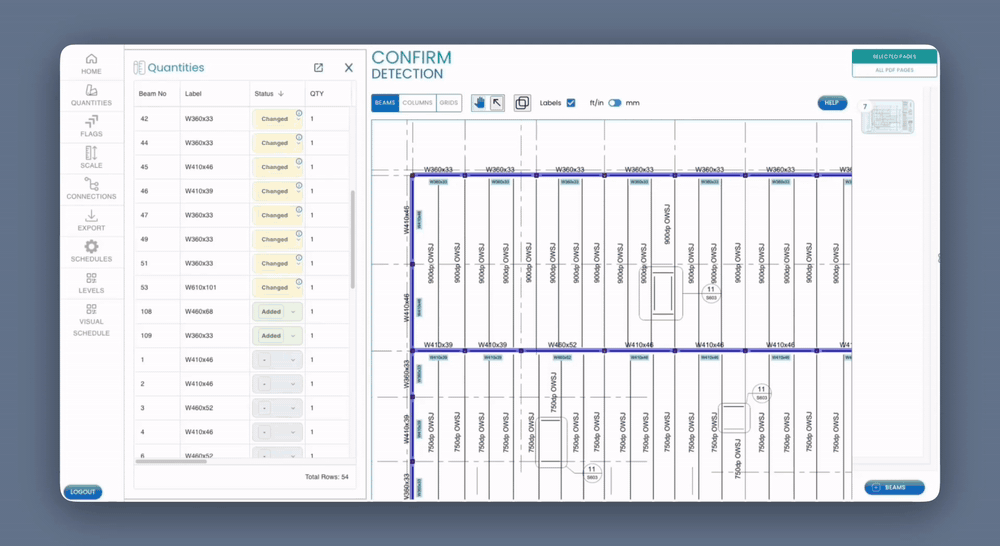Switch to the Grids tab
This screenshot has width=1000, height=546.
[449, 103]
